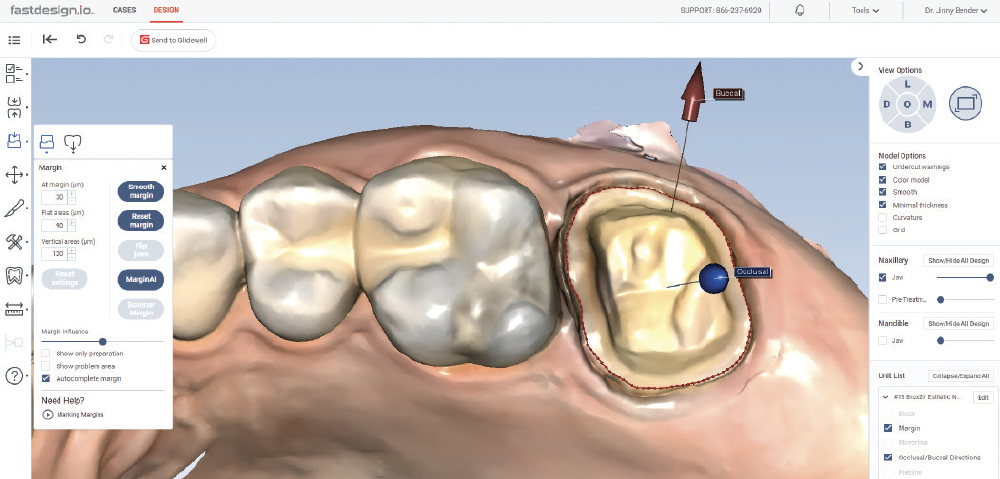Uncheck Autocomplete margin option

tap(46, 379)
